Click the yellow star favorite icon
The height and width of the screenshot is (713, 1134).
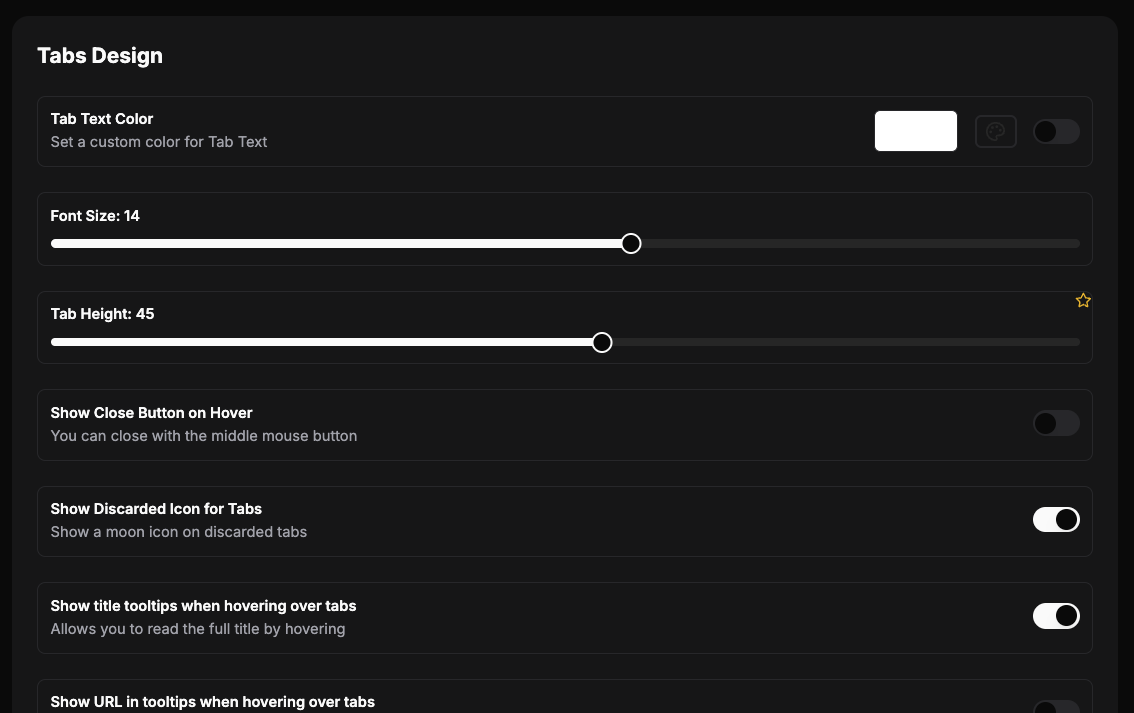pos(1083,300)
